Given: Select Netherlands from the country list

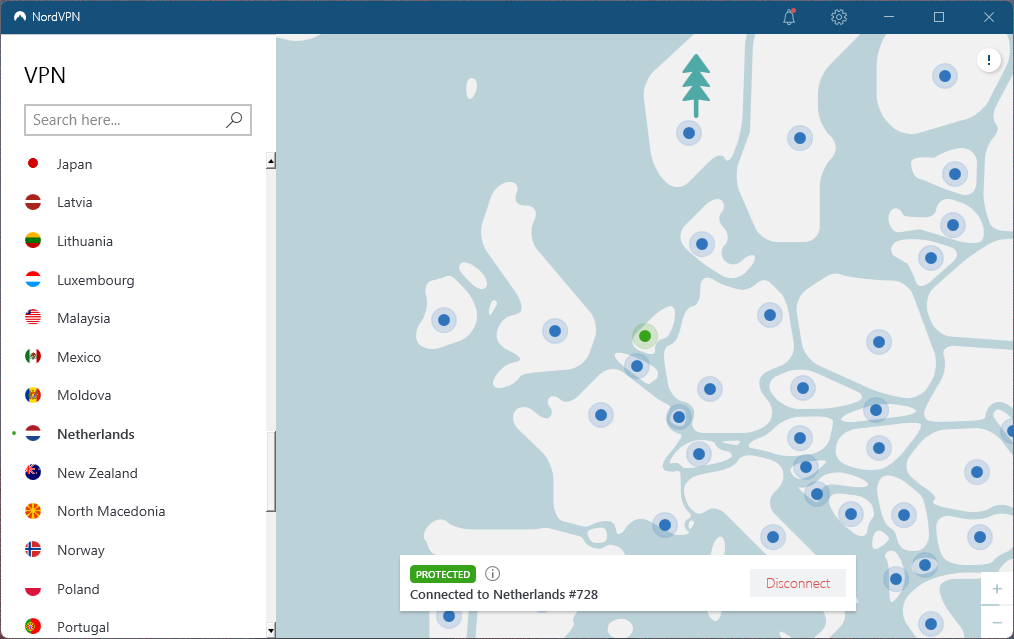Looking at the screenshot, I should point(96,434).
